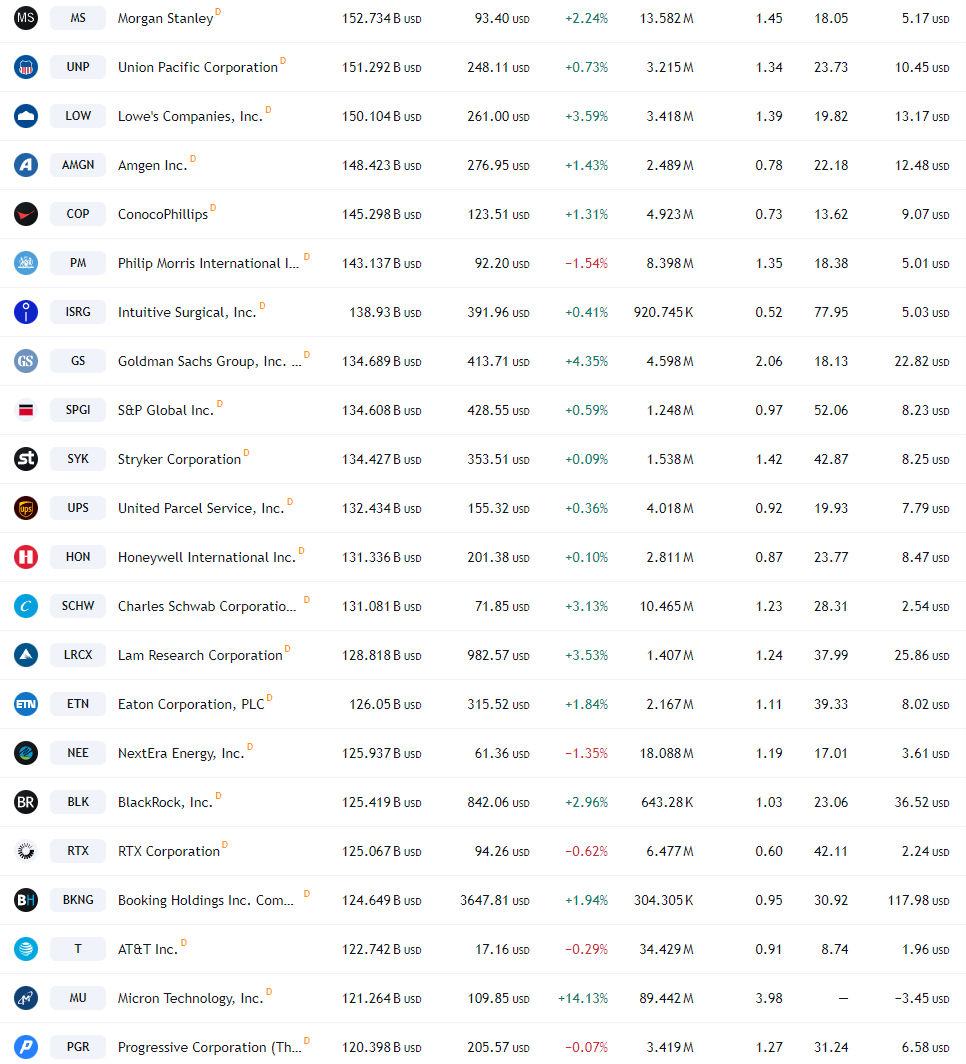Image resolution: width=966 pixels, height=1064 pixels.
Task: Select the AMGN ticker badge
Action: click(x=78, y=164)
